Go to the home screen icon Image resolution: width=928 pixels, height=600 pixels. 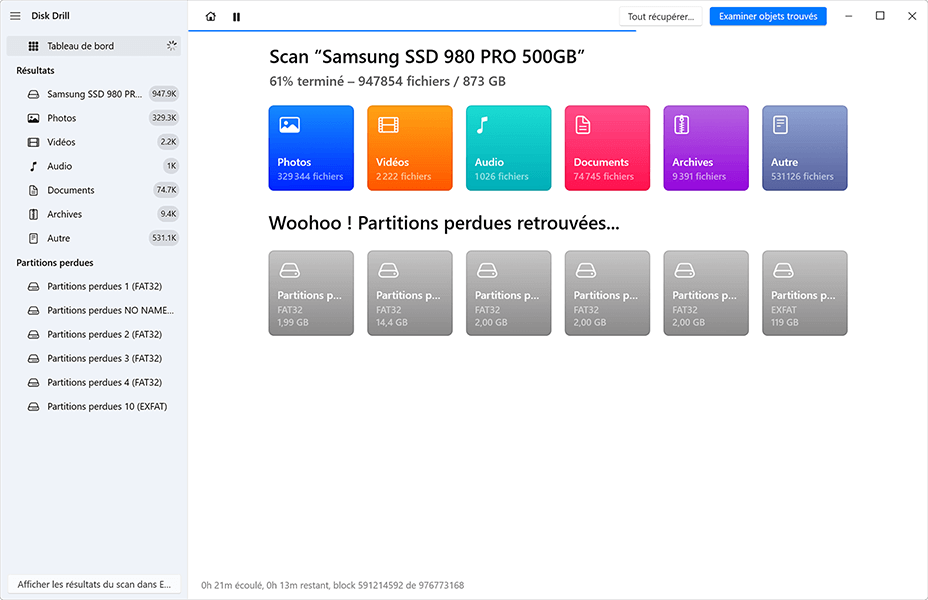pos(211,17)
